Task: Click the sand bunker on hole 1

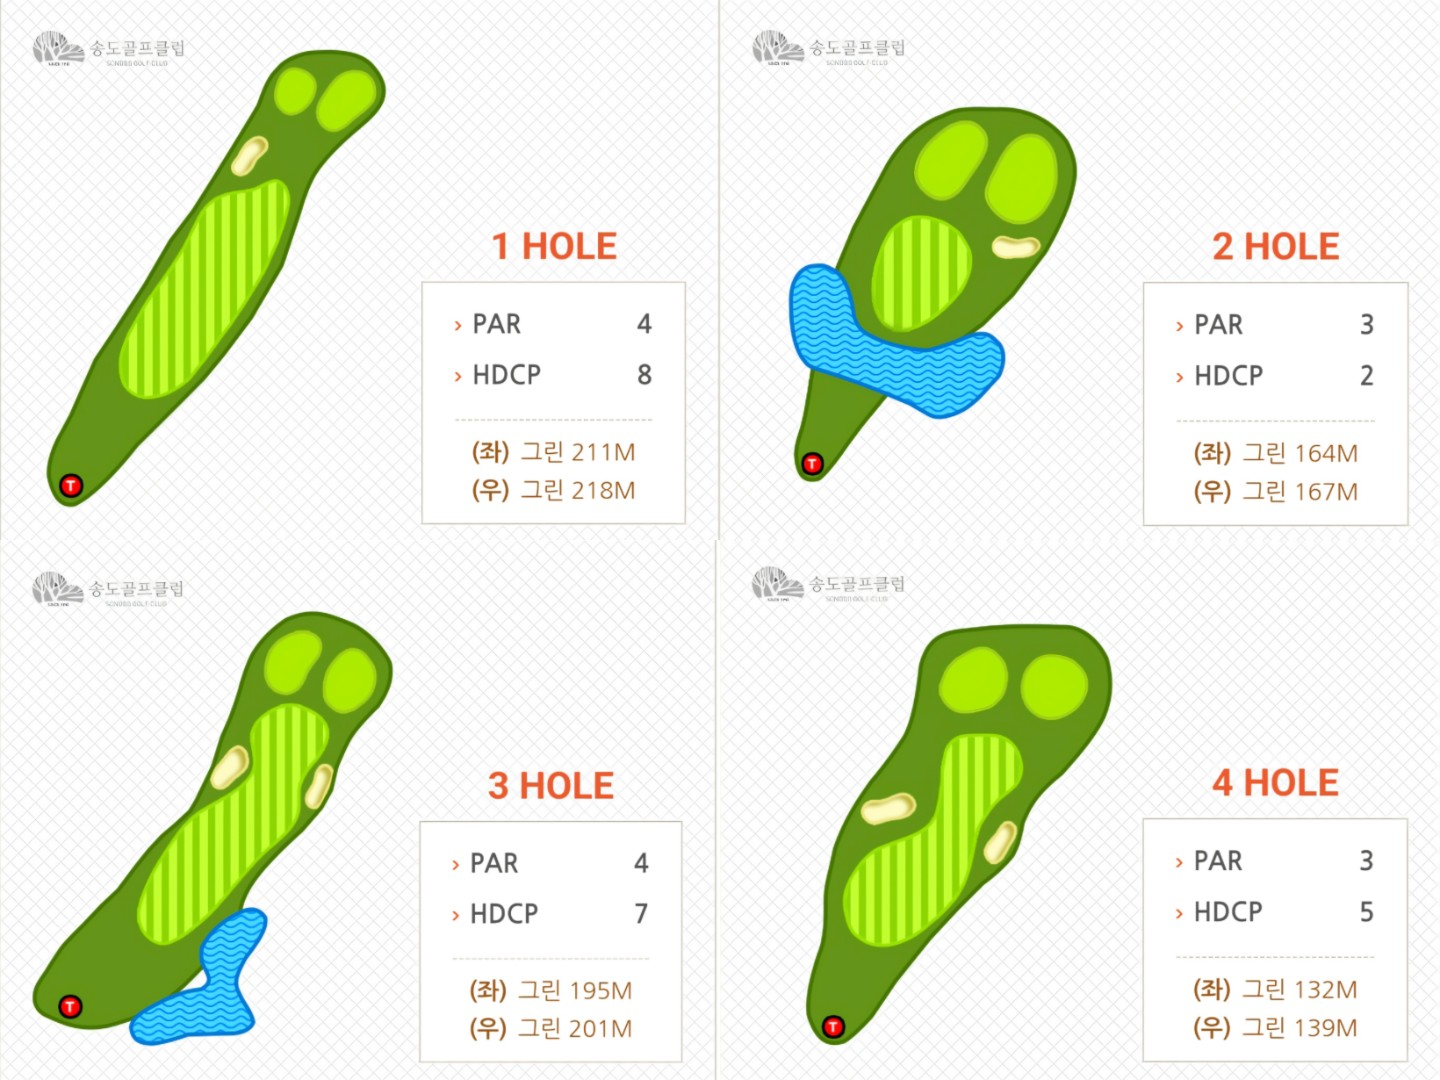Action: (249, 155)
